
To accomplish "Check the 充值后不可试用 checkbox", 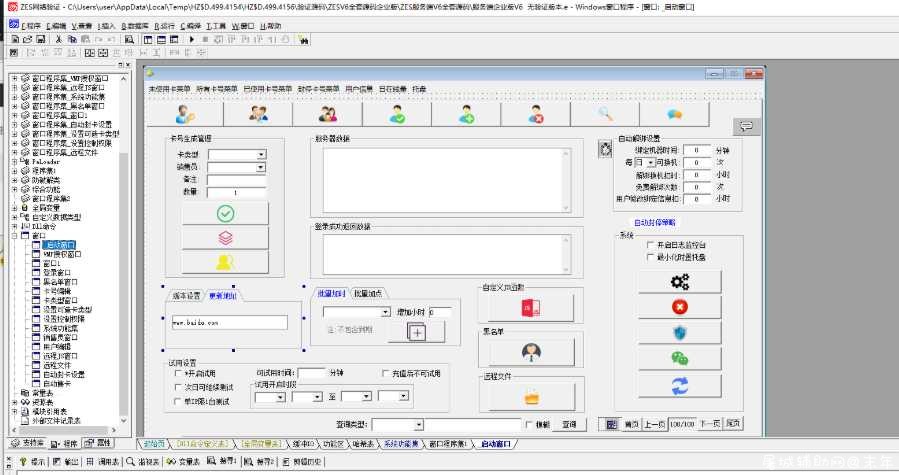I will [385, 373].
